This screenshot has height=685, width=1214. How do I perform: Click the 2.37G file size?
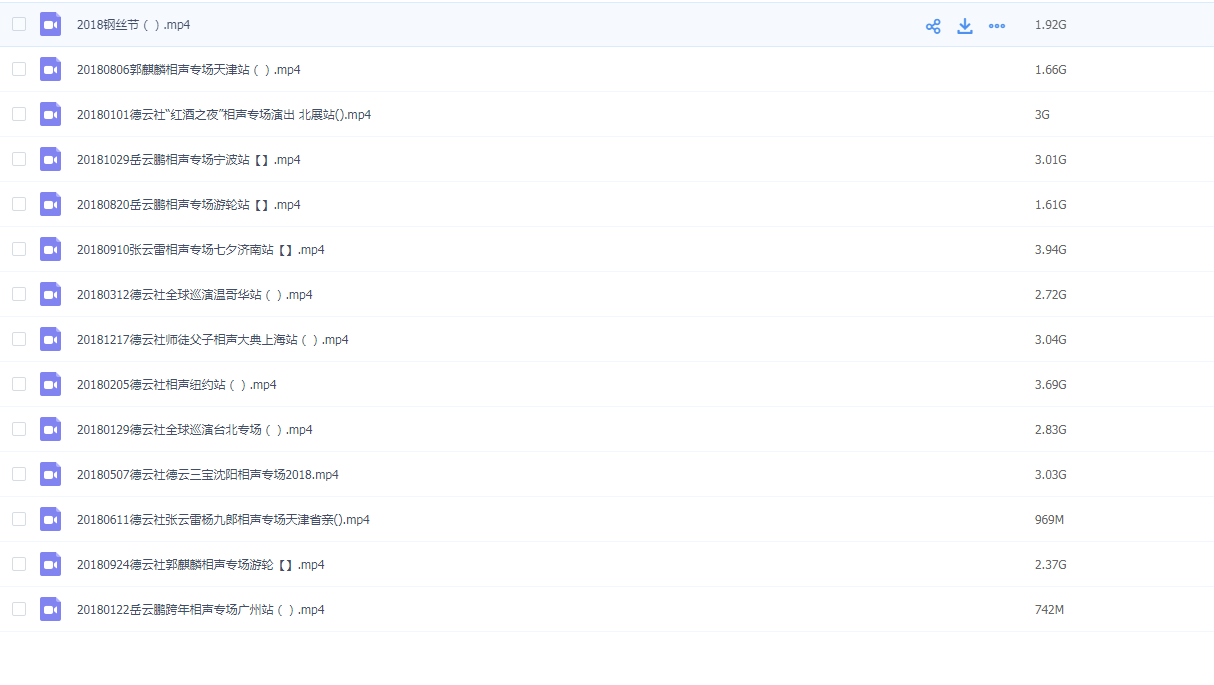1051,565
